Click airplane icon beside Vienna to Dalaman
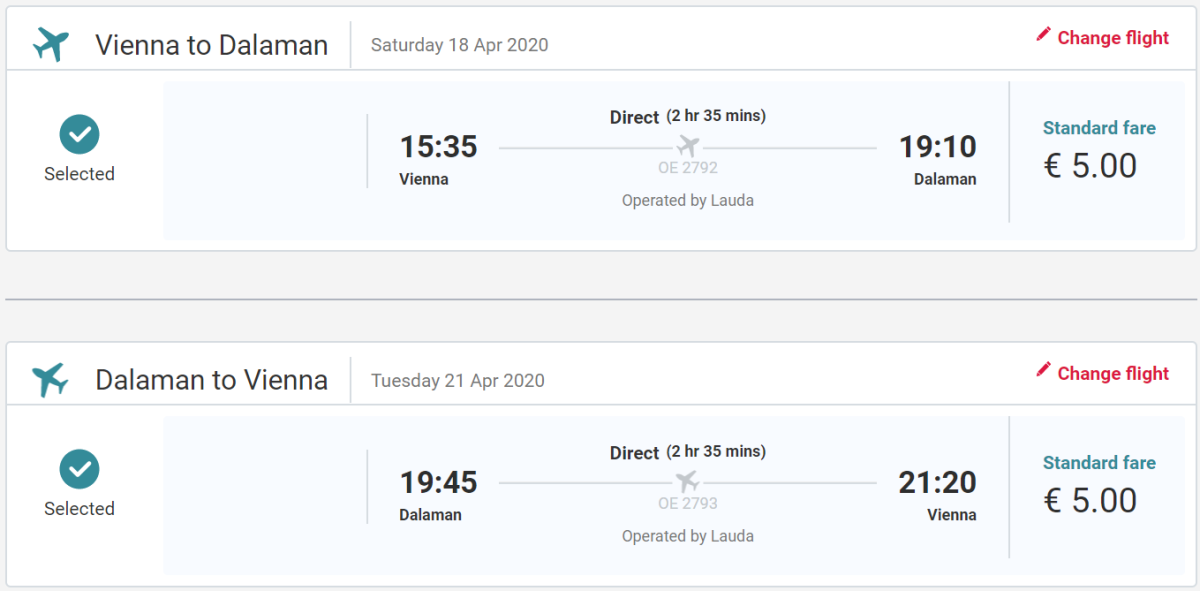This screenshot has height=591, width=1200. coord(50,45)
